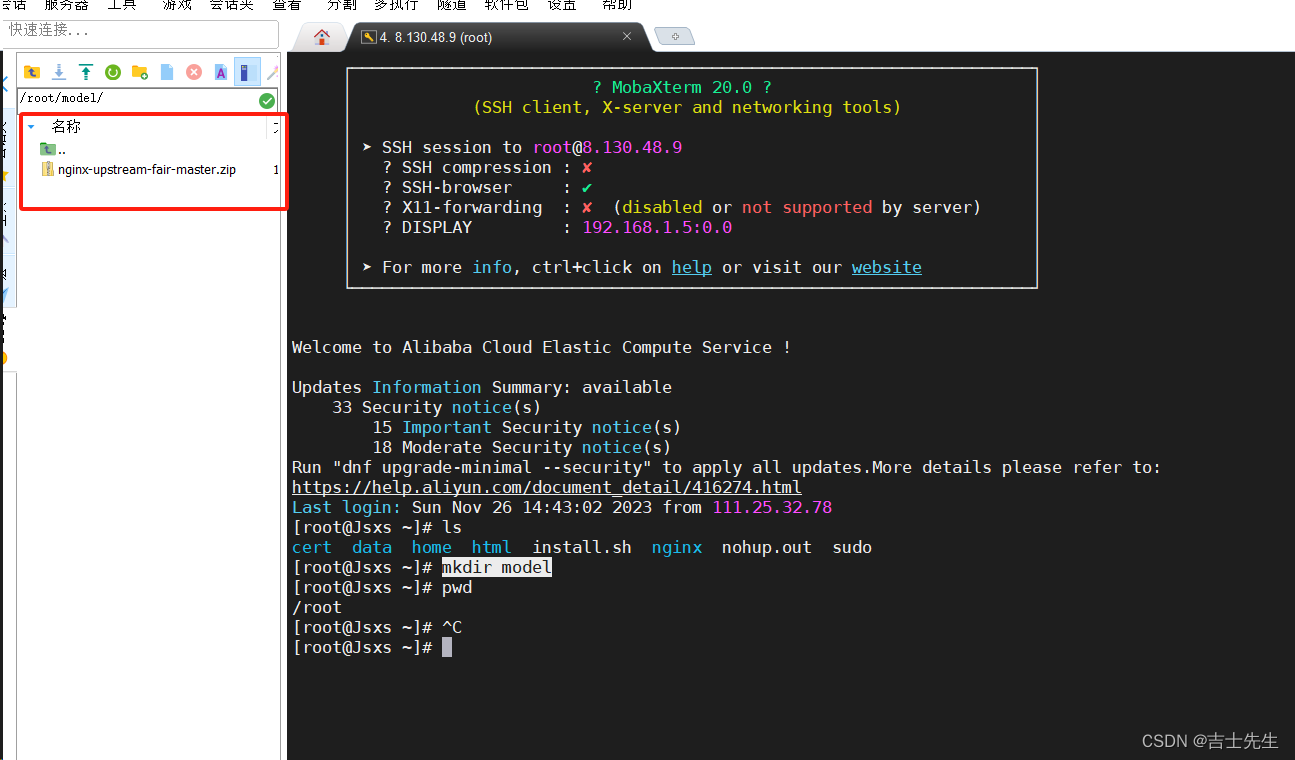This screenshot has width=1295, height=760.
Task: Open the 服务器 (Servers) menu
Action: (x=66, y=5)
